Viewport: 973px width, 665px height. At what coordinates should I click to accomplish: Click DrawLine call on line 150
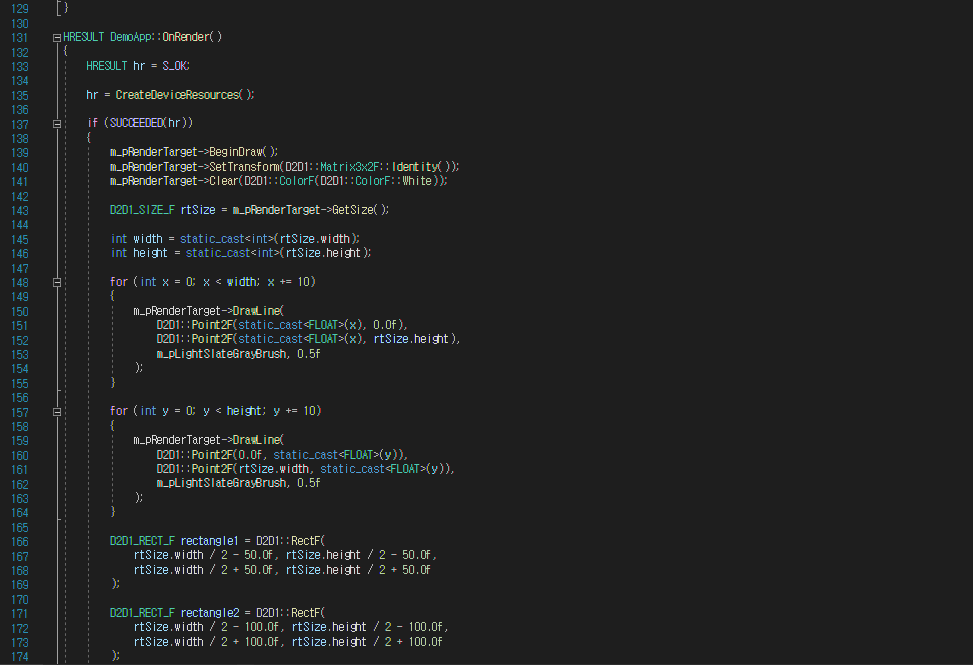pyautogui.click(x=256, y=311)
